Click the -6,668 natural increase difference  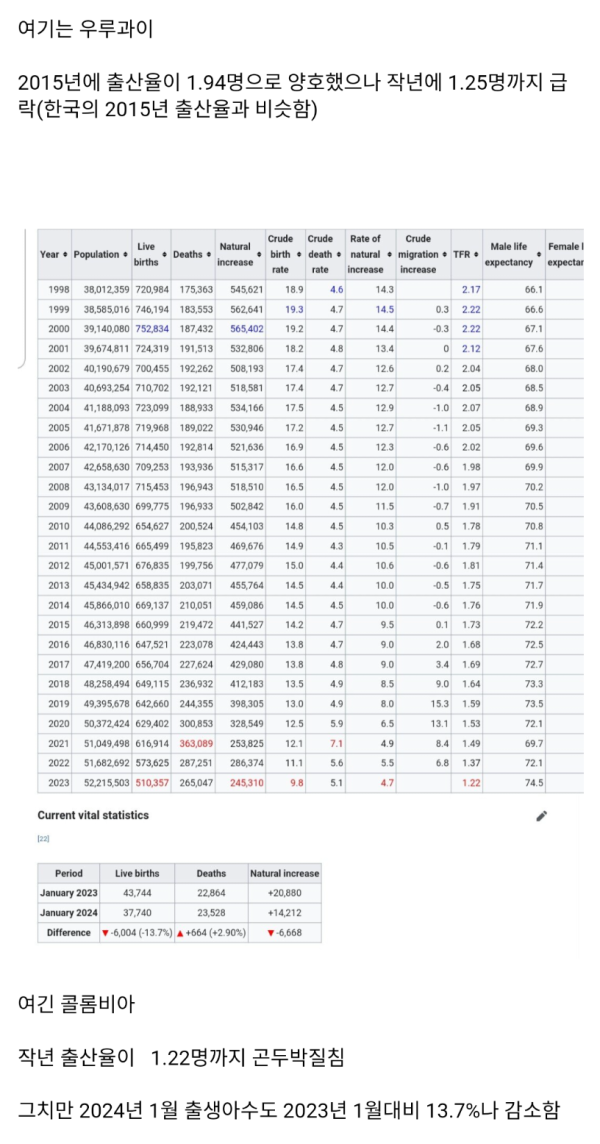(285, 933)
